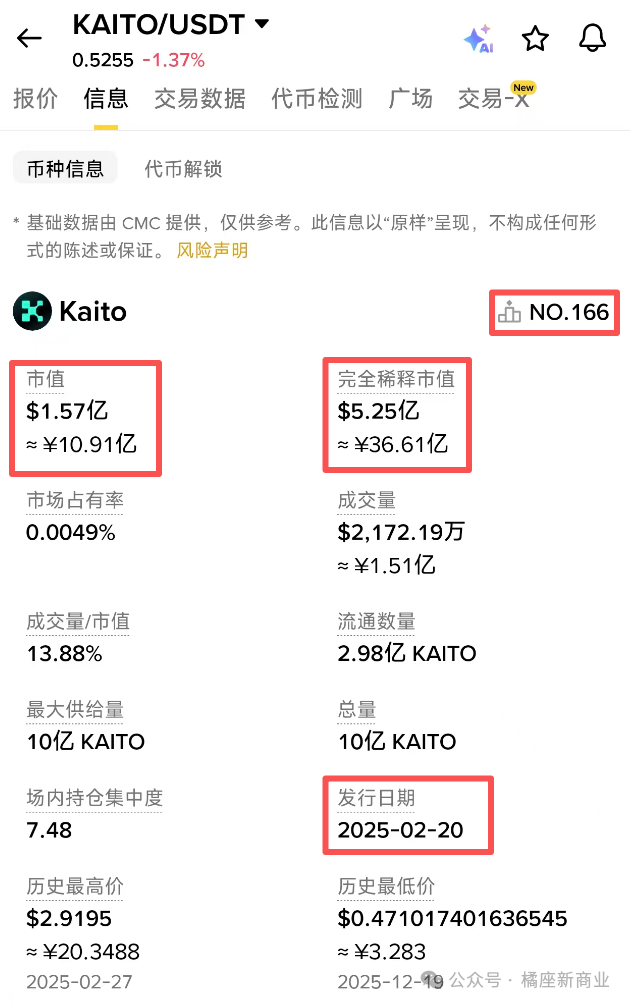Tap the 市值 label for explanation
This screenshot has width=630, height=1005.
[x=46, y=379]
